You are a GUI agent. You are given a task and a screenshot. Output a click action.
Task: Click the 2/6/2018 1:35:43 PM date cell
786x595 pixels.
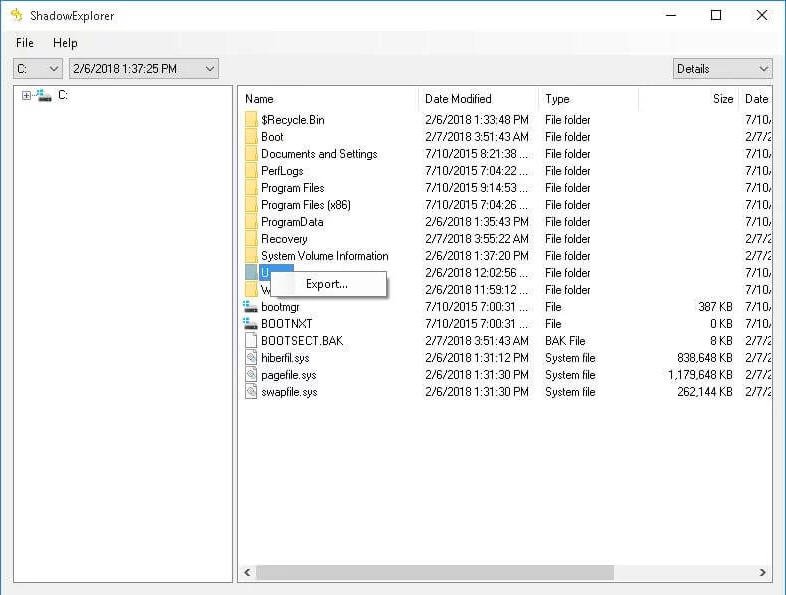pyautogui.click(x=477, y=222)
